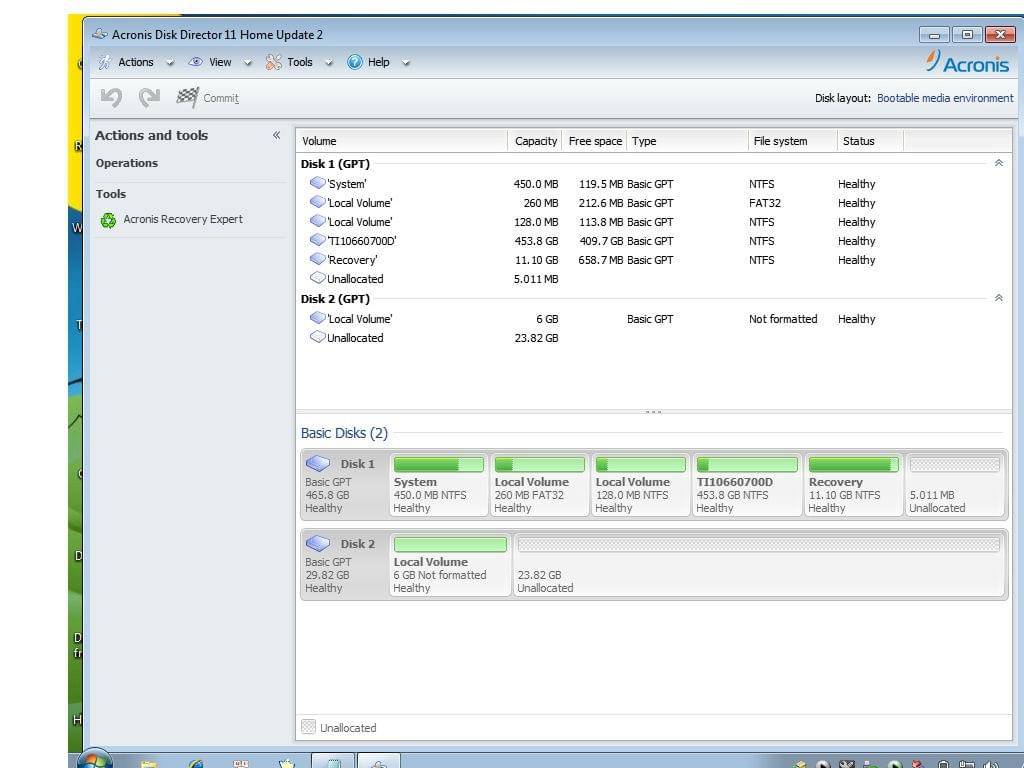This screenshot has width=1024, height=768.
Task: Click the pane splitter dots handle
Action: (x=653, y=412)
